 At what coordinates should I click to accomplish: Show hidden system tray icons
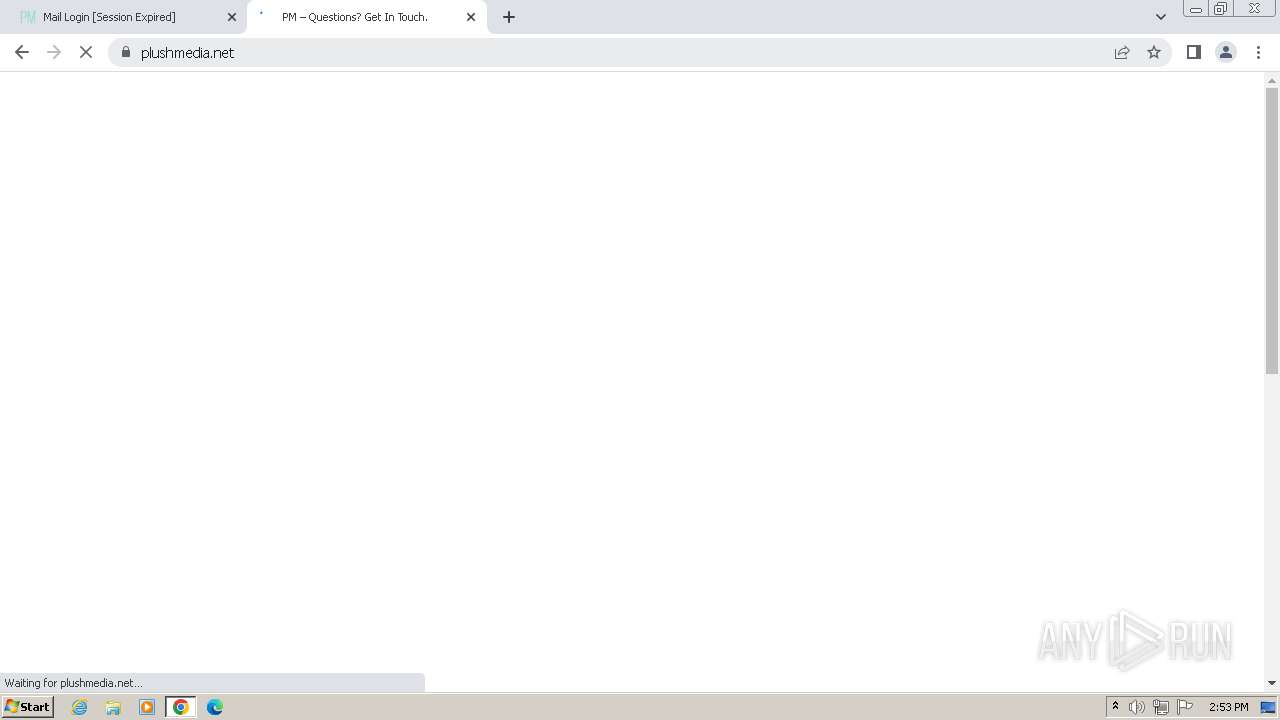point(1115,707)
